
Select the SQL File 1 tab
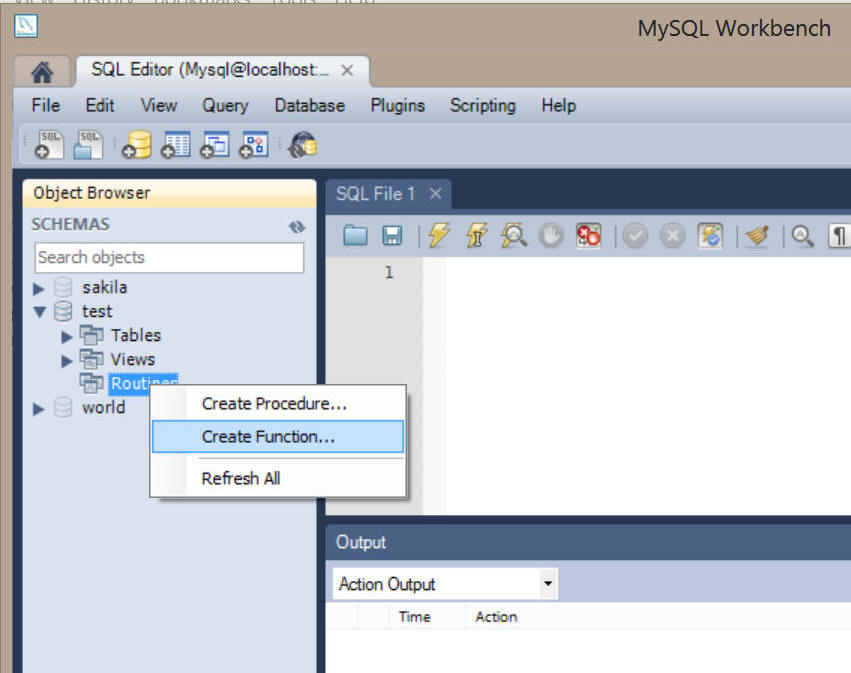(x=375, y=194)
